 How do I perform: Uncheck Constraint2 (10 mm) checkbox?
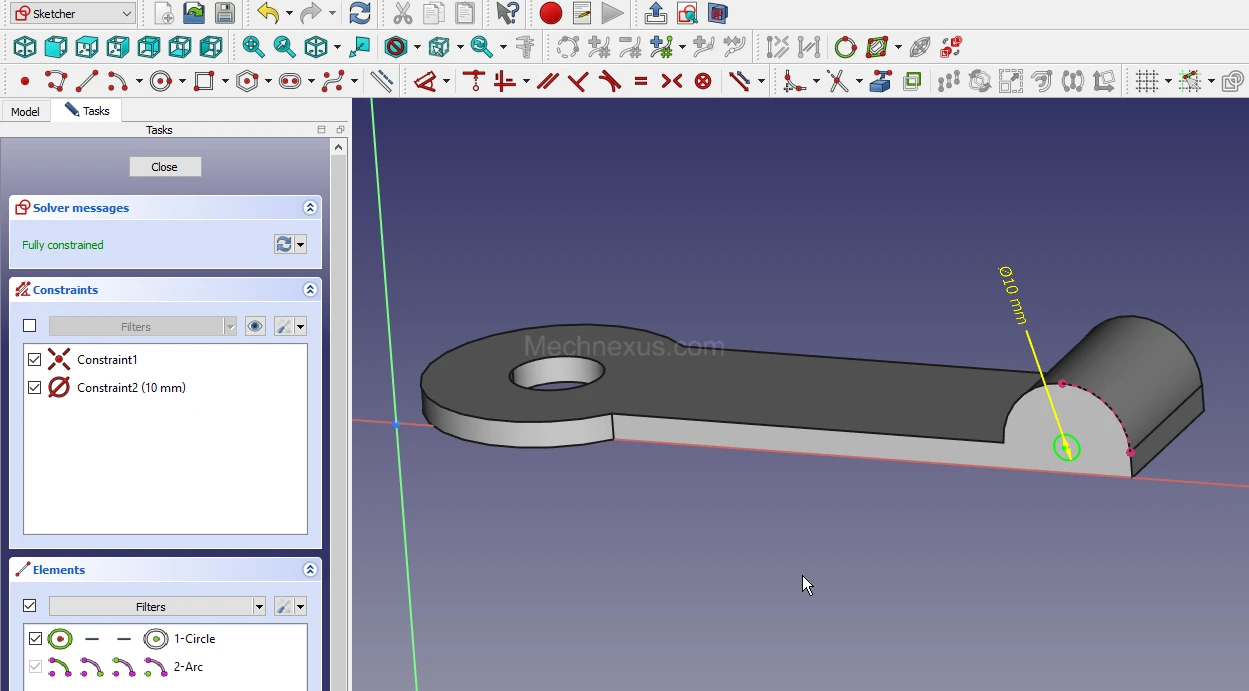point(35,388)
